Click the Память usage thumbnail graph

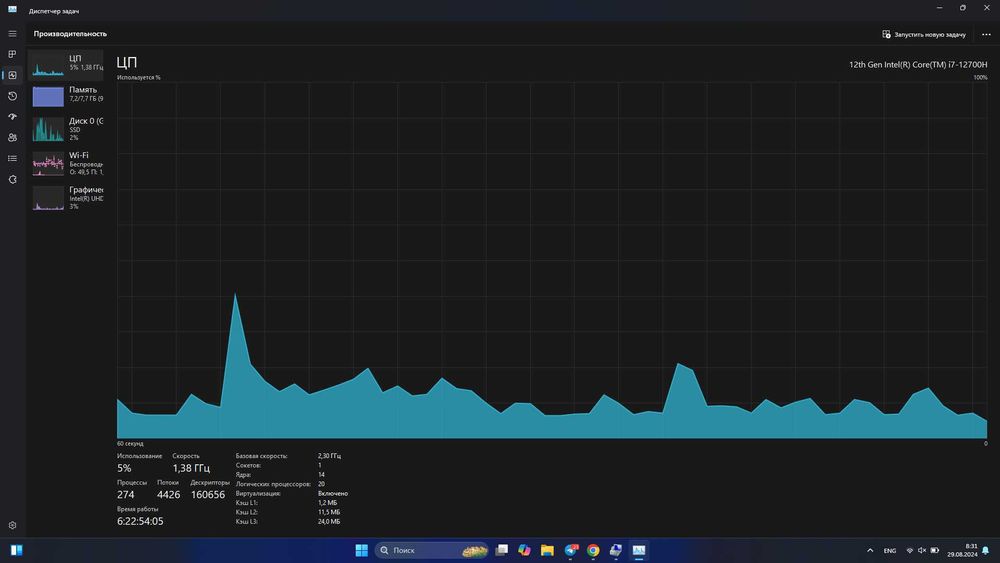[x=48, y=96]
